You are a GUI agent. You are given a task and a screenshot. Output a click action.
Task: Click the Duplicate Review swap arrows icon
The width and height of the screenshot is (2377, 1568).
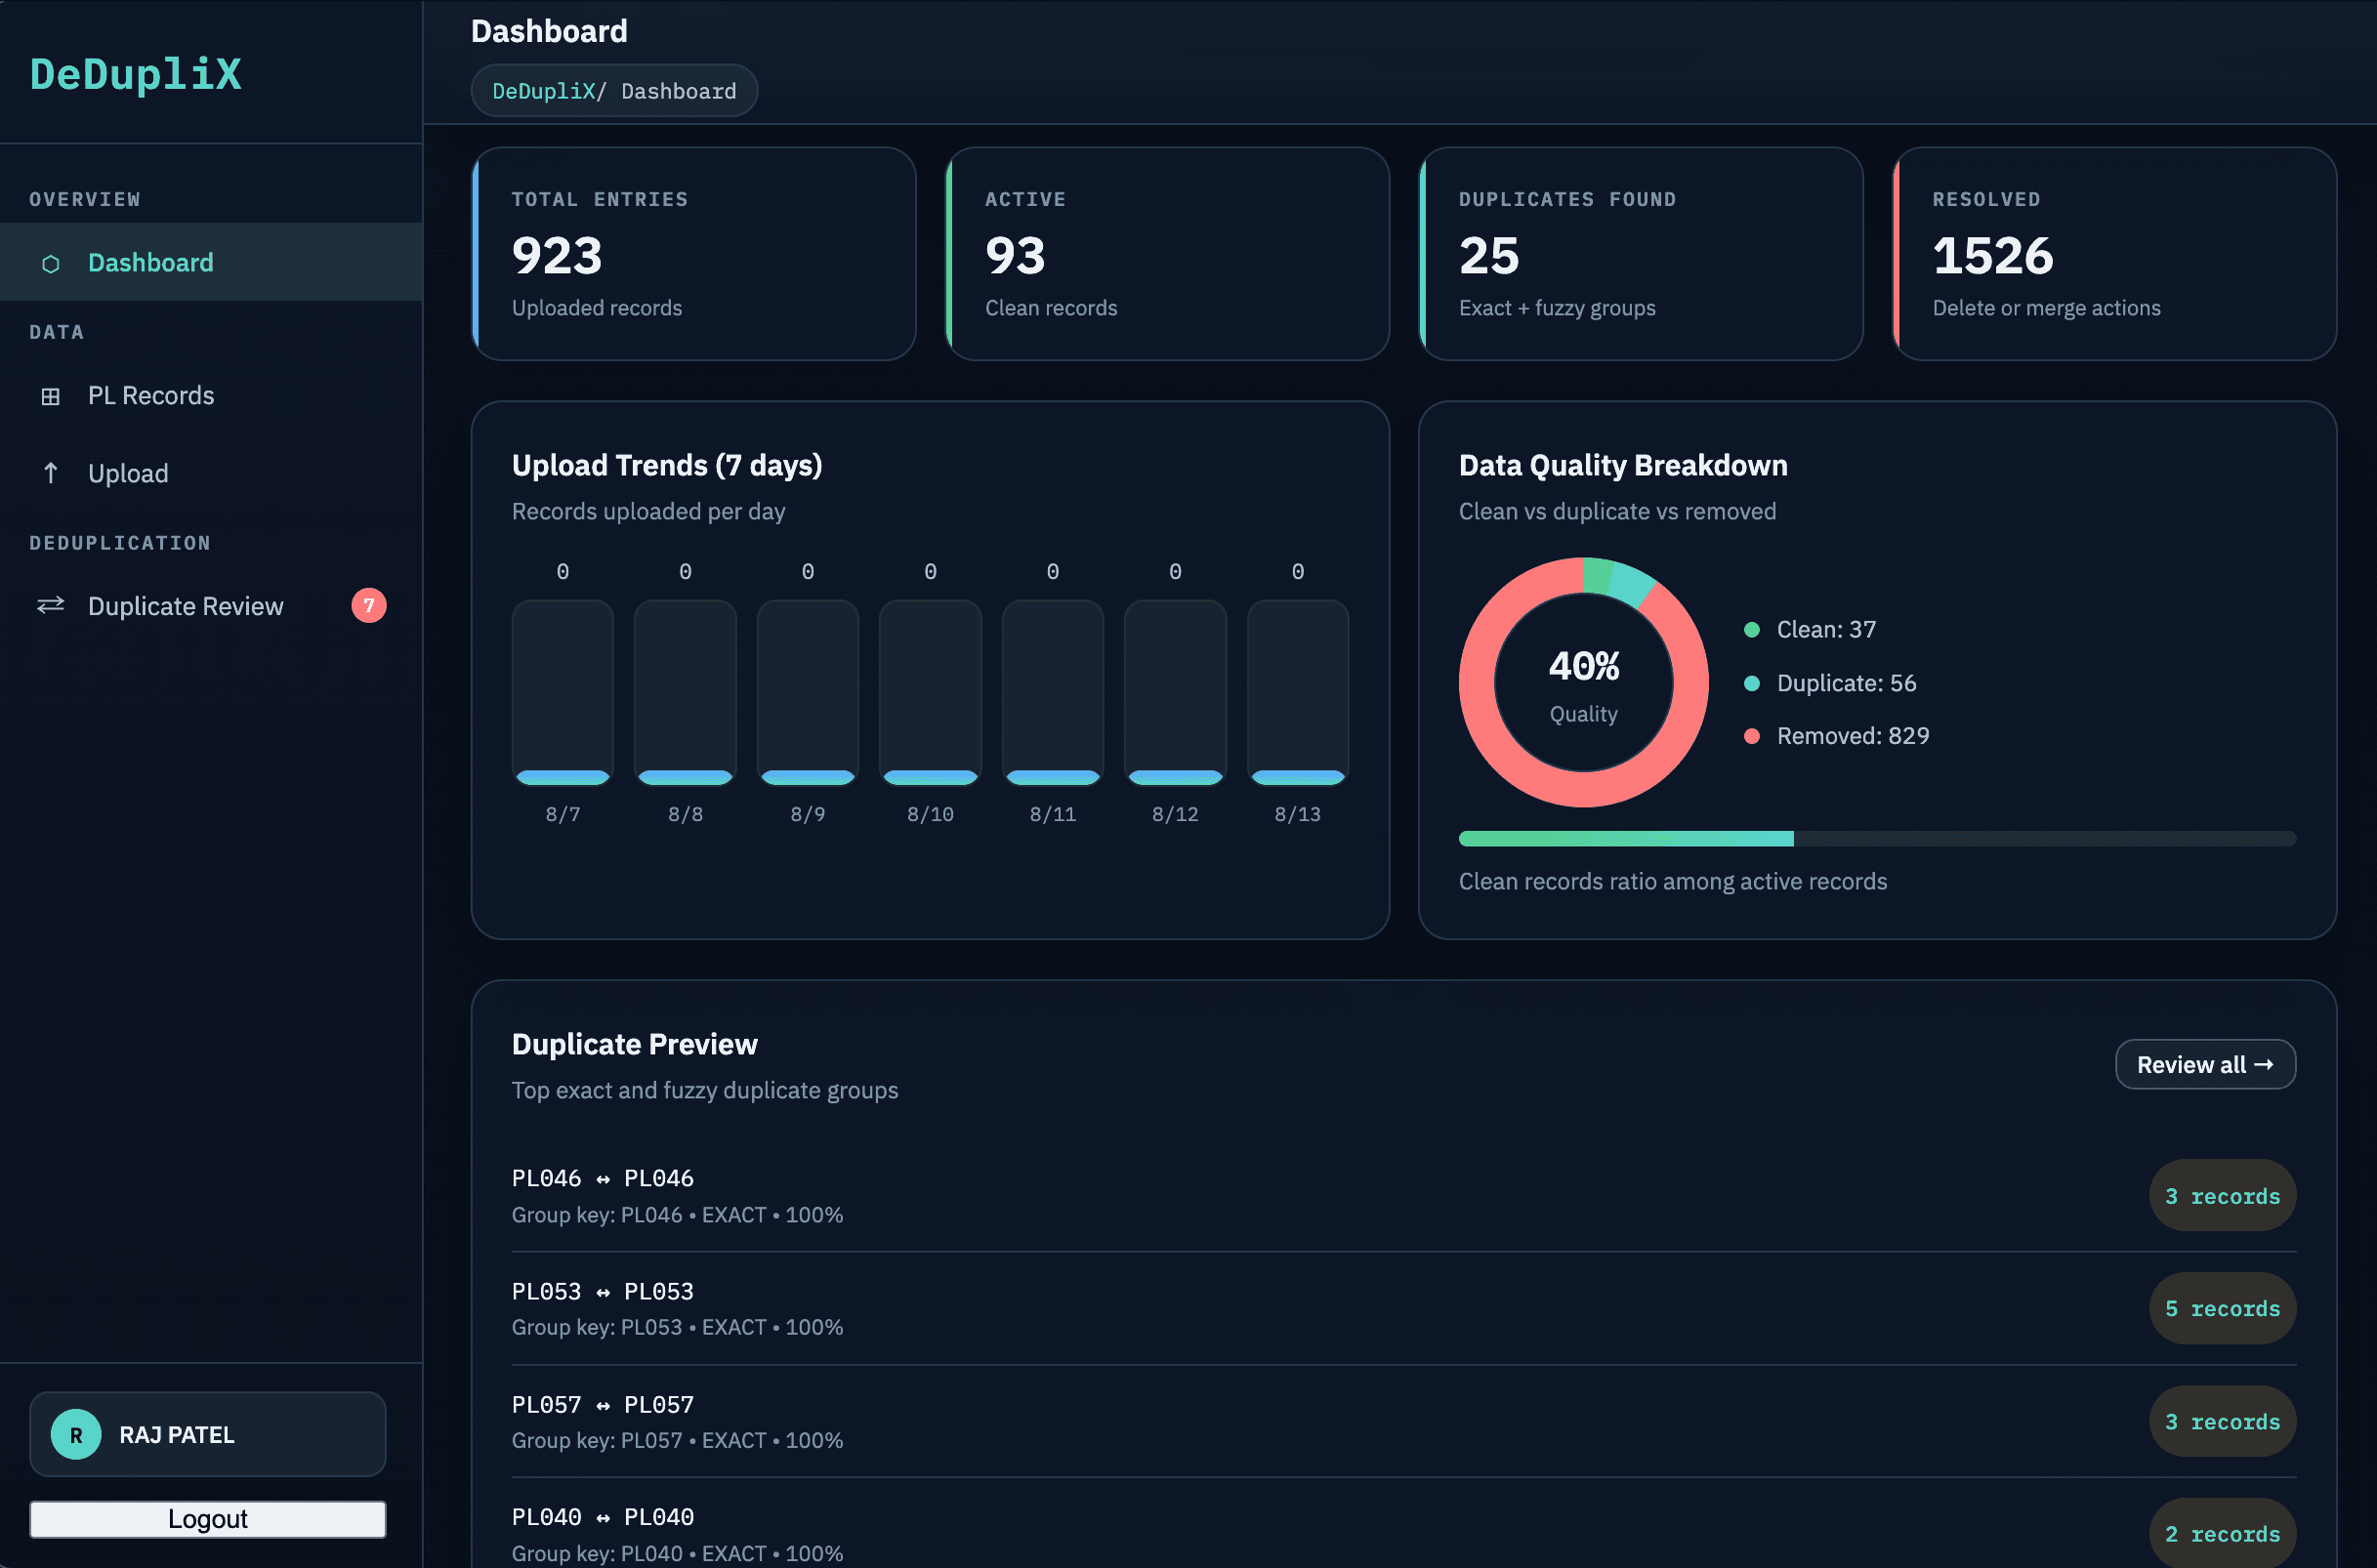(50, 605)
